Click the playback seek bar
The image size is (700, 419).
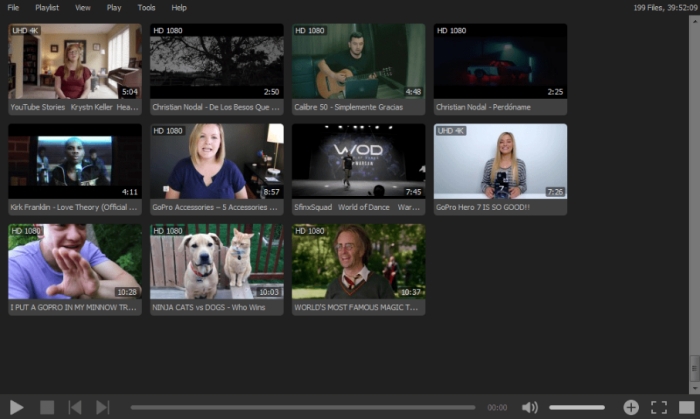pyautogui.click(x=303, y=407)
